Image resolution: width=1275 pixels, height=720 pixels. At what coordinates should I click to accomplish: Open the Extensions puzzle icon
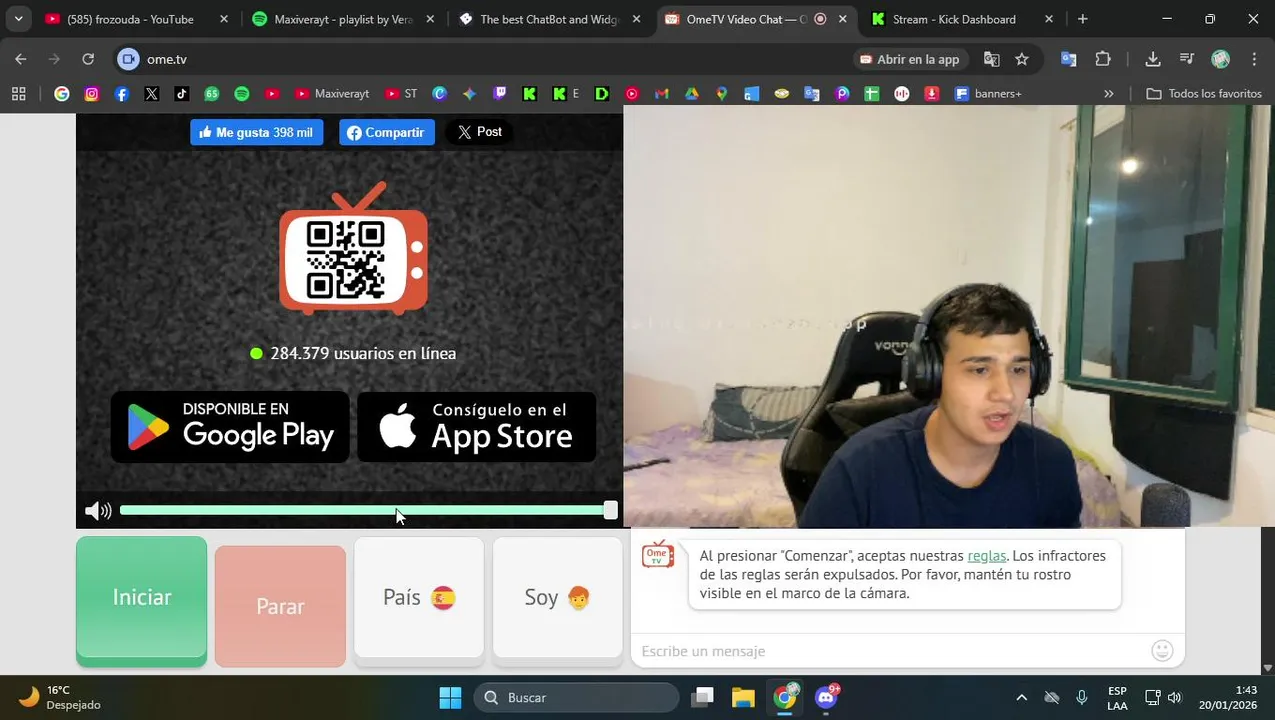[x=1103, y=59]
